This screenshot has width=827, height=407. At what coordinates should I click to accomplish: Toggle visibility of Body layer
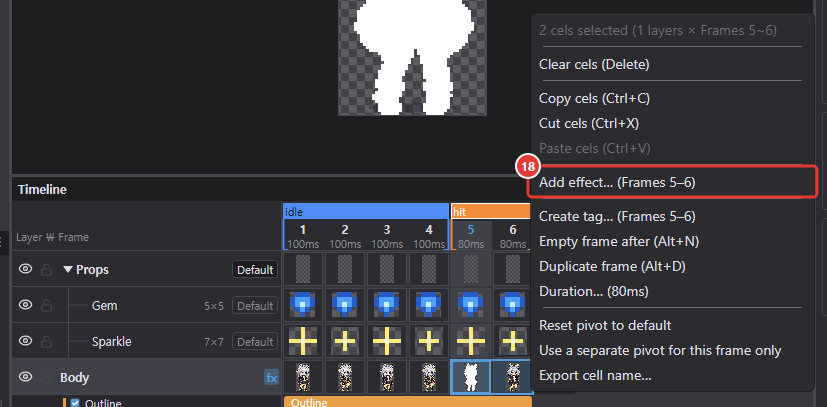point(25,377)
